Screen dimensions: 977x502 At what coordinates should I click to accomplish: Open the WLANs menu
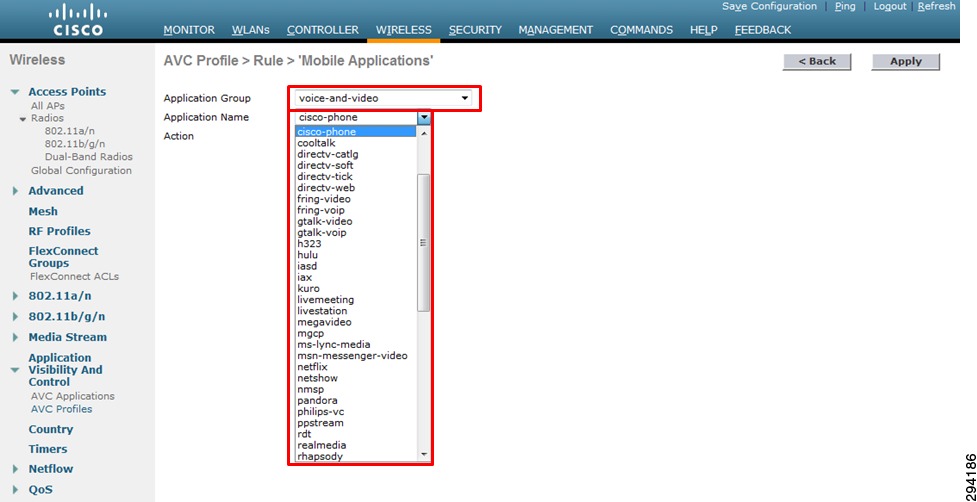click(x=250, y=30)
